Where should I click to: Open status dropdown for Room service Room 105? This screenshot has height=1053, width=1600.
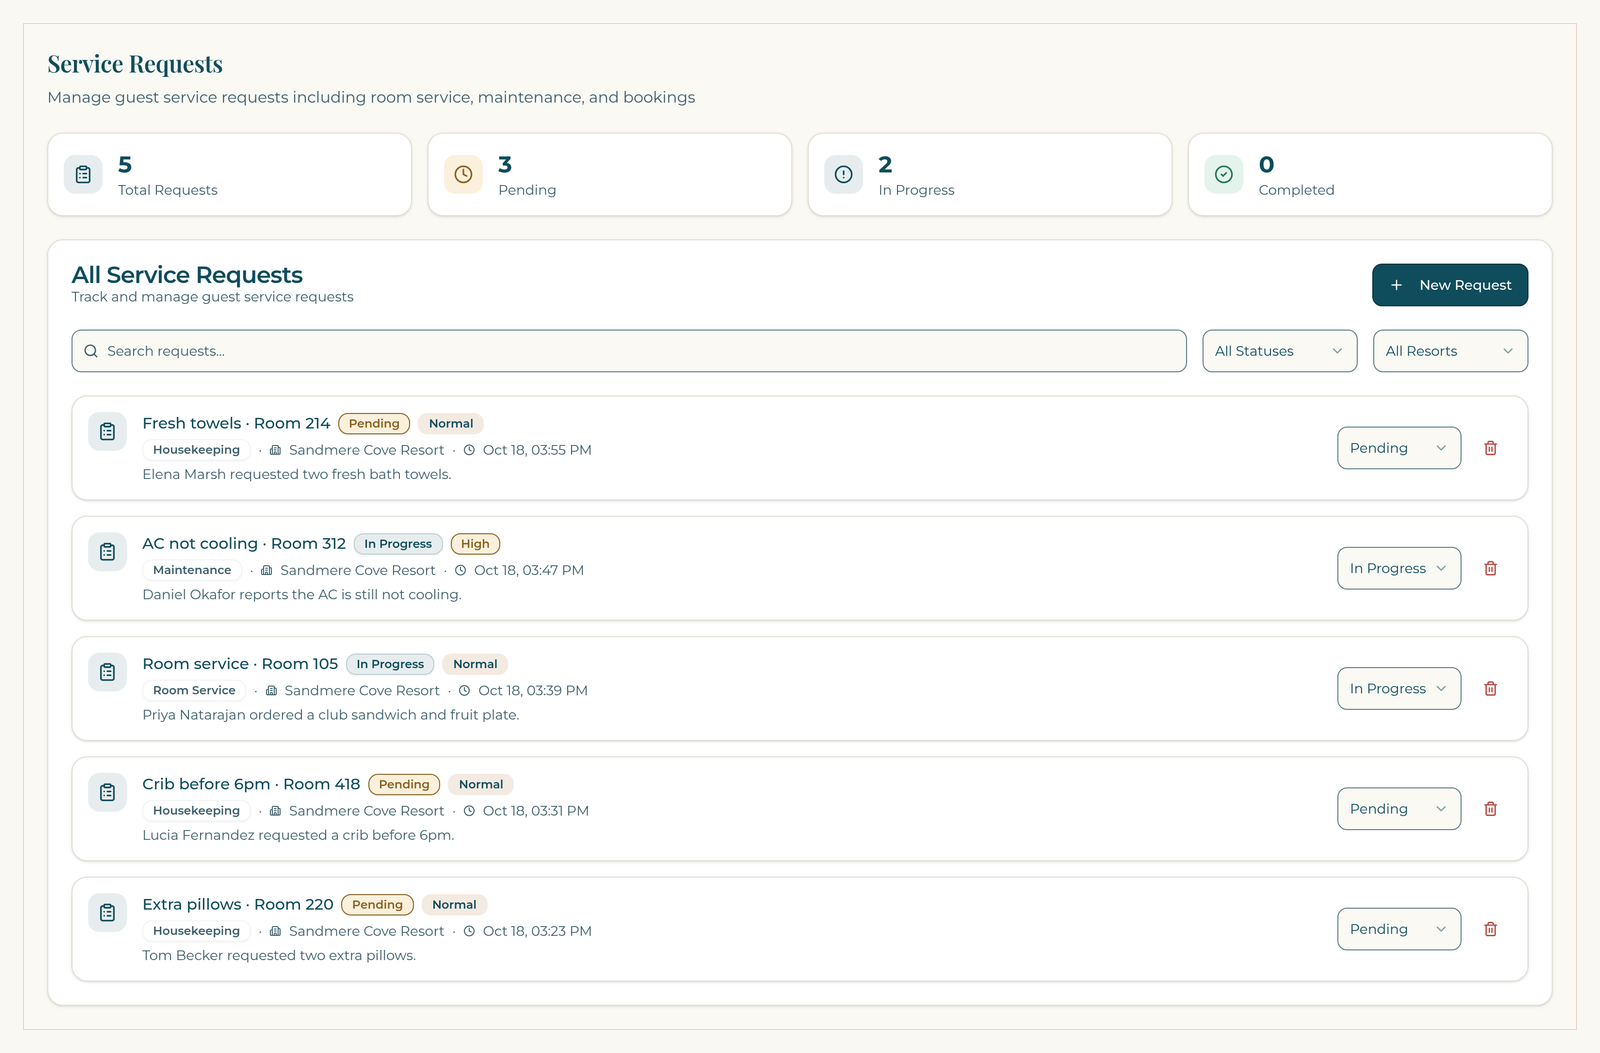(x=1399, y=688)
